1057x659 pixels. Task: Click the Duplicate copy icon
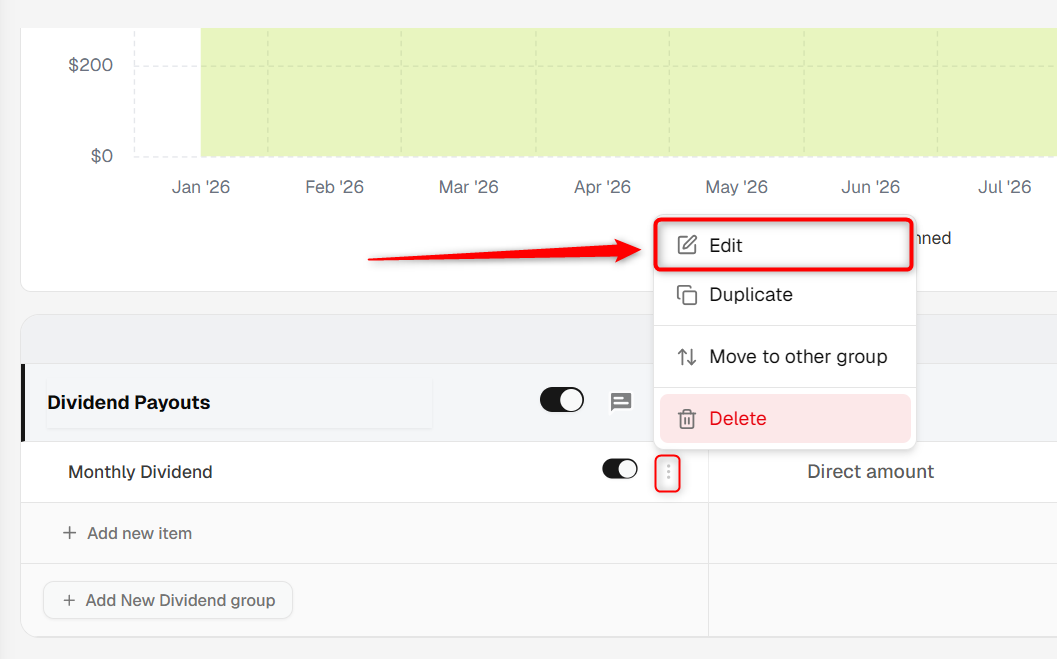pos(686,294)
